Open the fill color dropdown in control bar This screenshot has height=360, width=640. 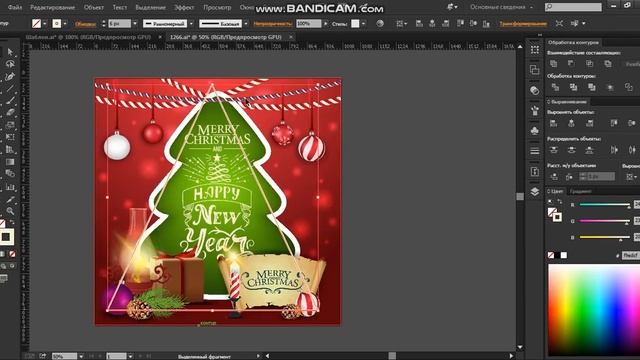point(45,24)
